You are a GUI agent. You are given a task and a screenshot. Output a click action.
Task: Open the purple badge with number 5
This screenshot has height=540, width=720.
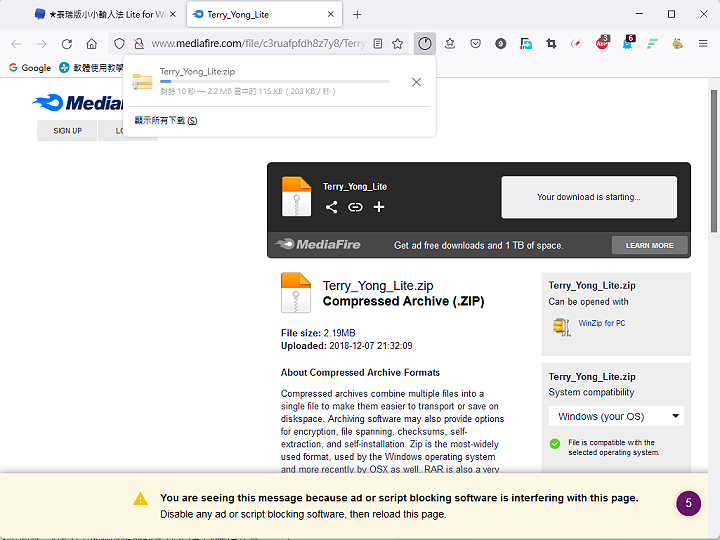688,503
